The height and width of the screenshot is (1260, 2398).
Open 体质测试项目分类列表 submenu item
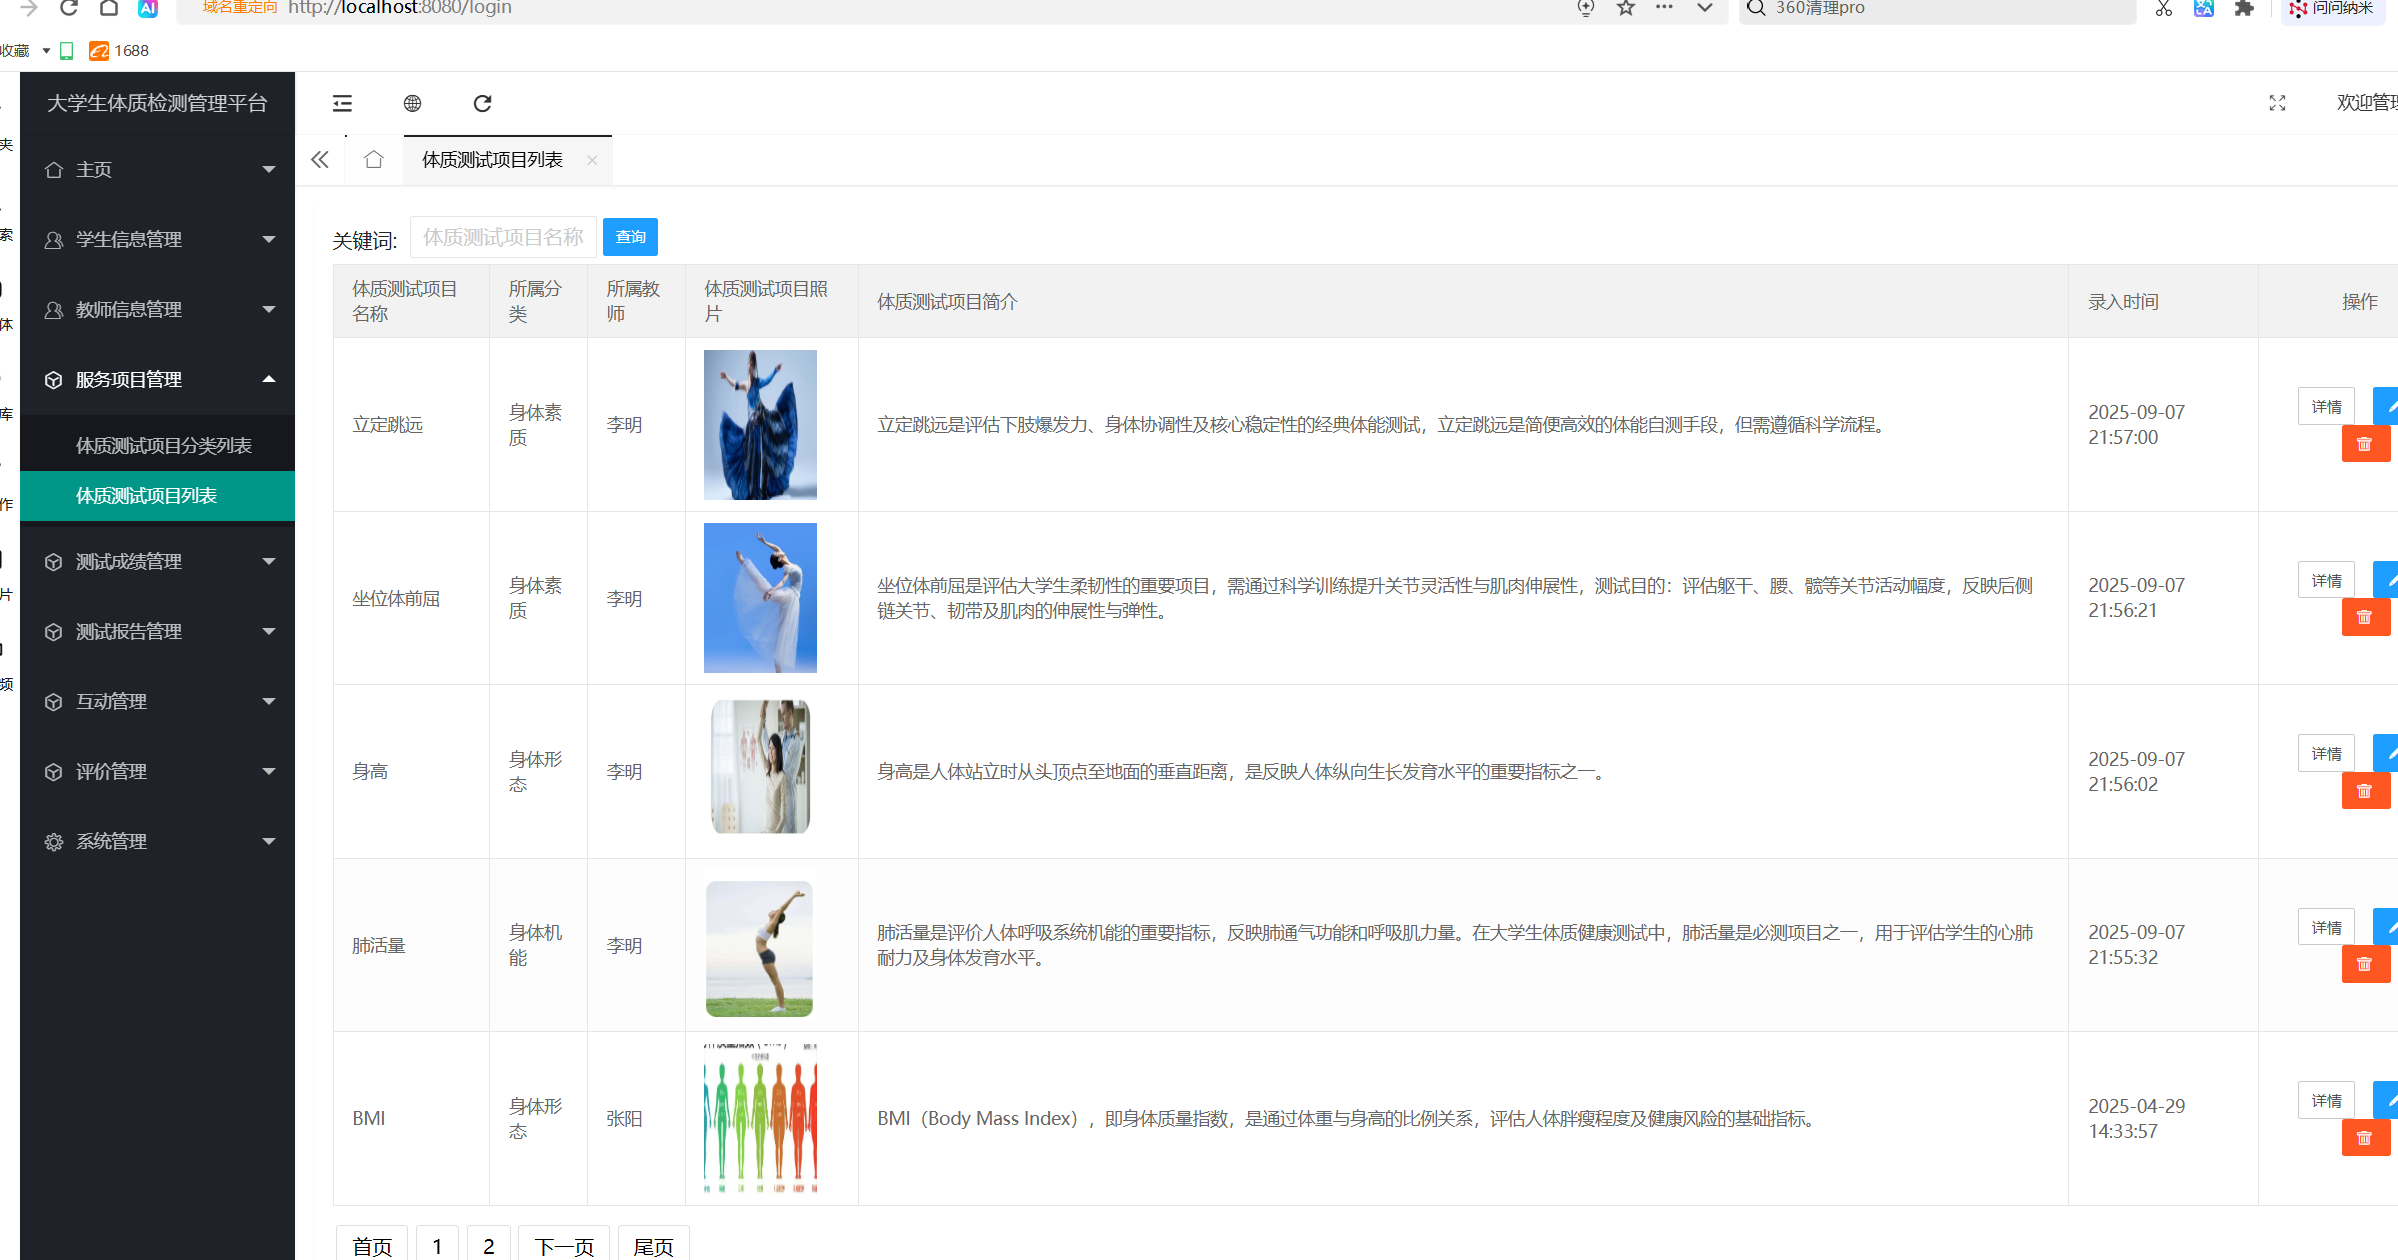164,446
